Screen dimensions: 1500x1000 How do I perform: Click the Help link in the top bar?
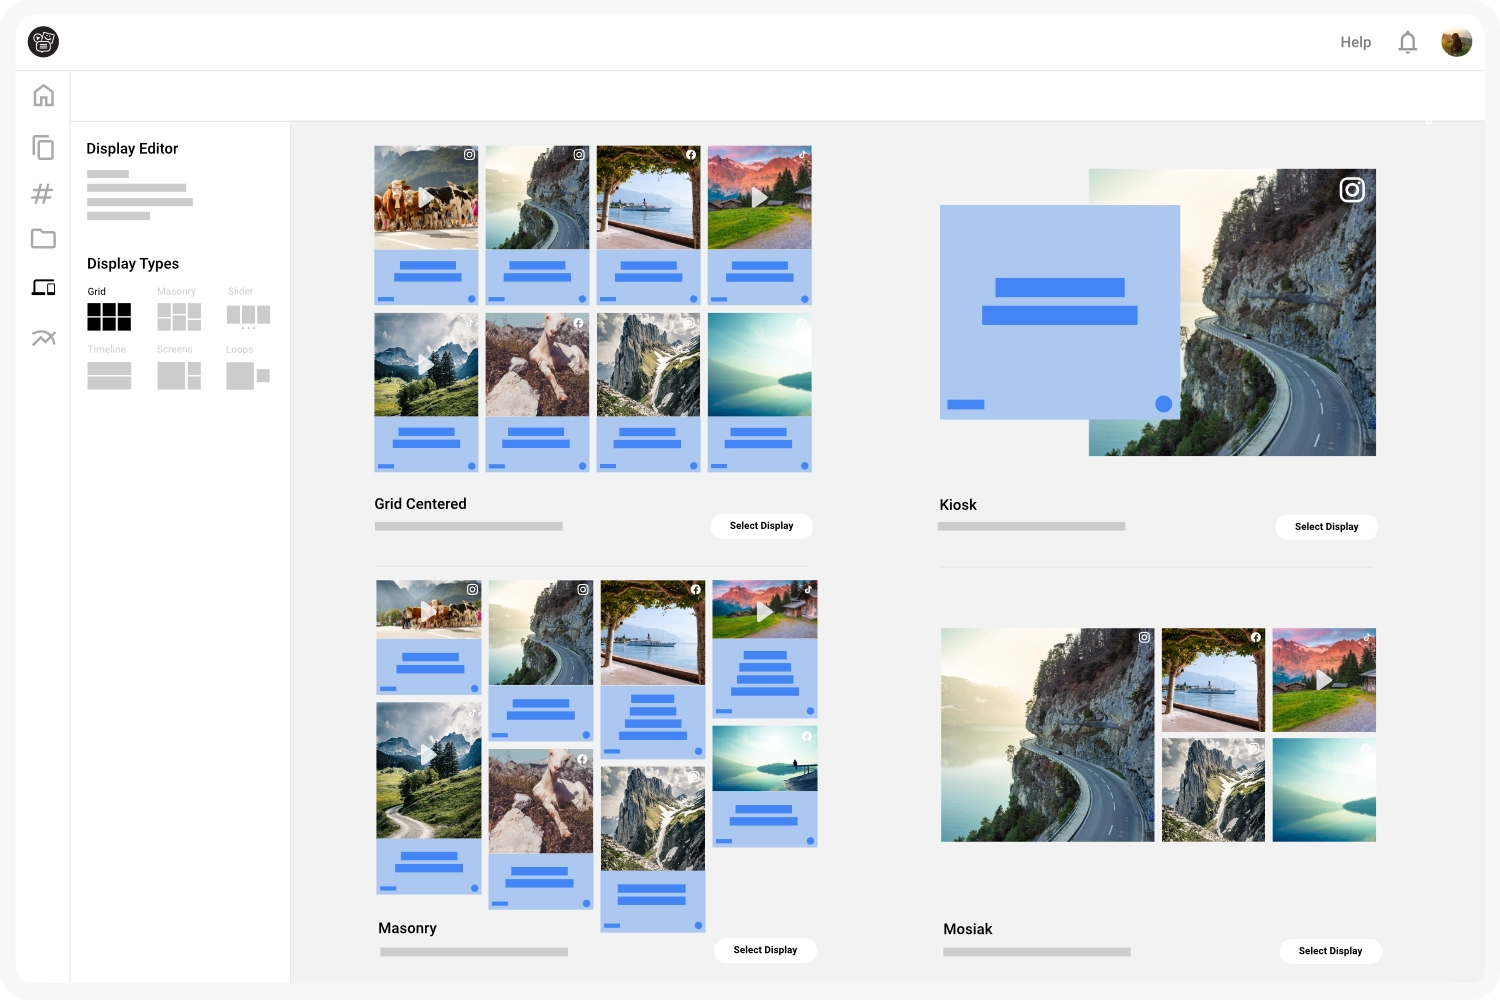point(1355,42)
